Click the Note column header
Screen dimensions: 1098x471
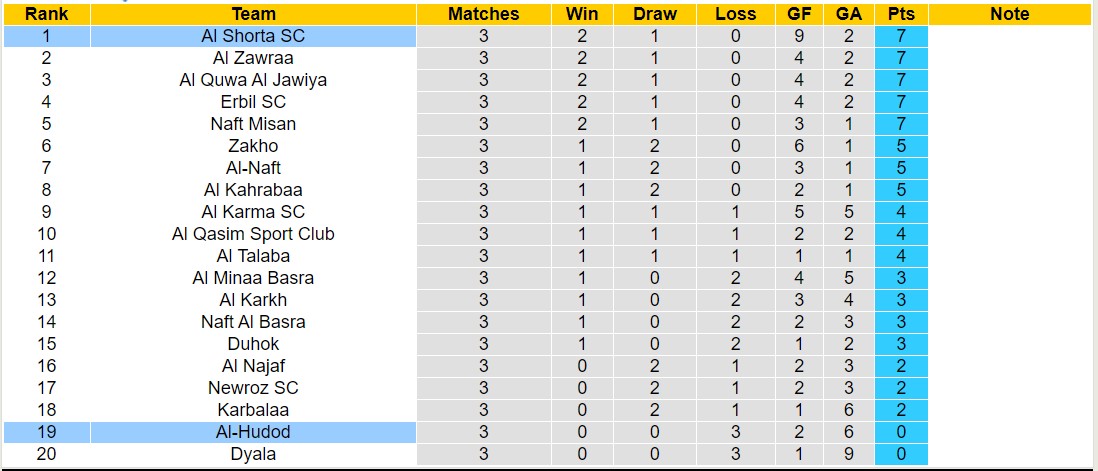[1009, 14]
